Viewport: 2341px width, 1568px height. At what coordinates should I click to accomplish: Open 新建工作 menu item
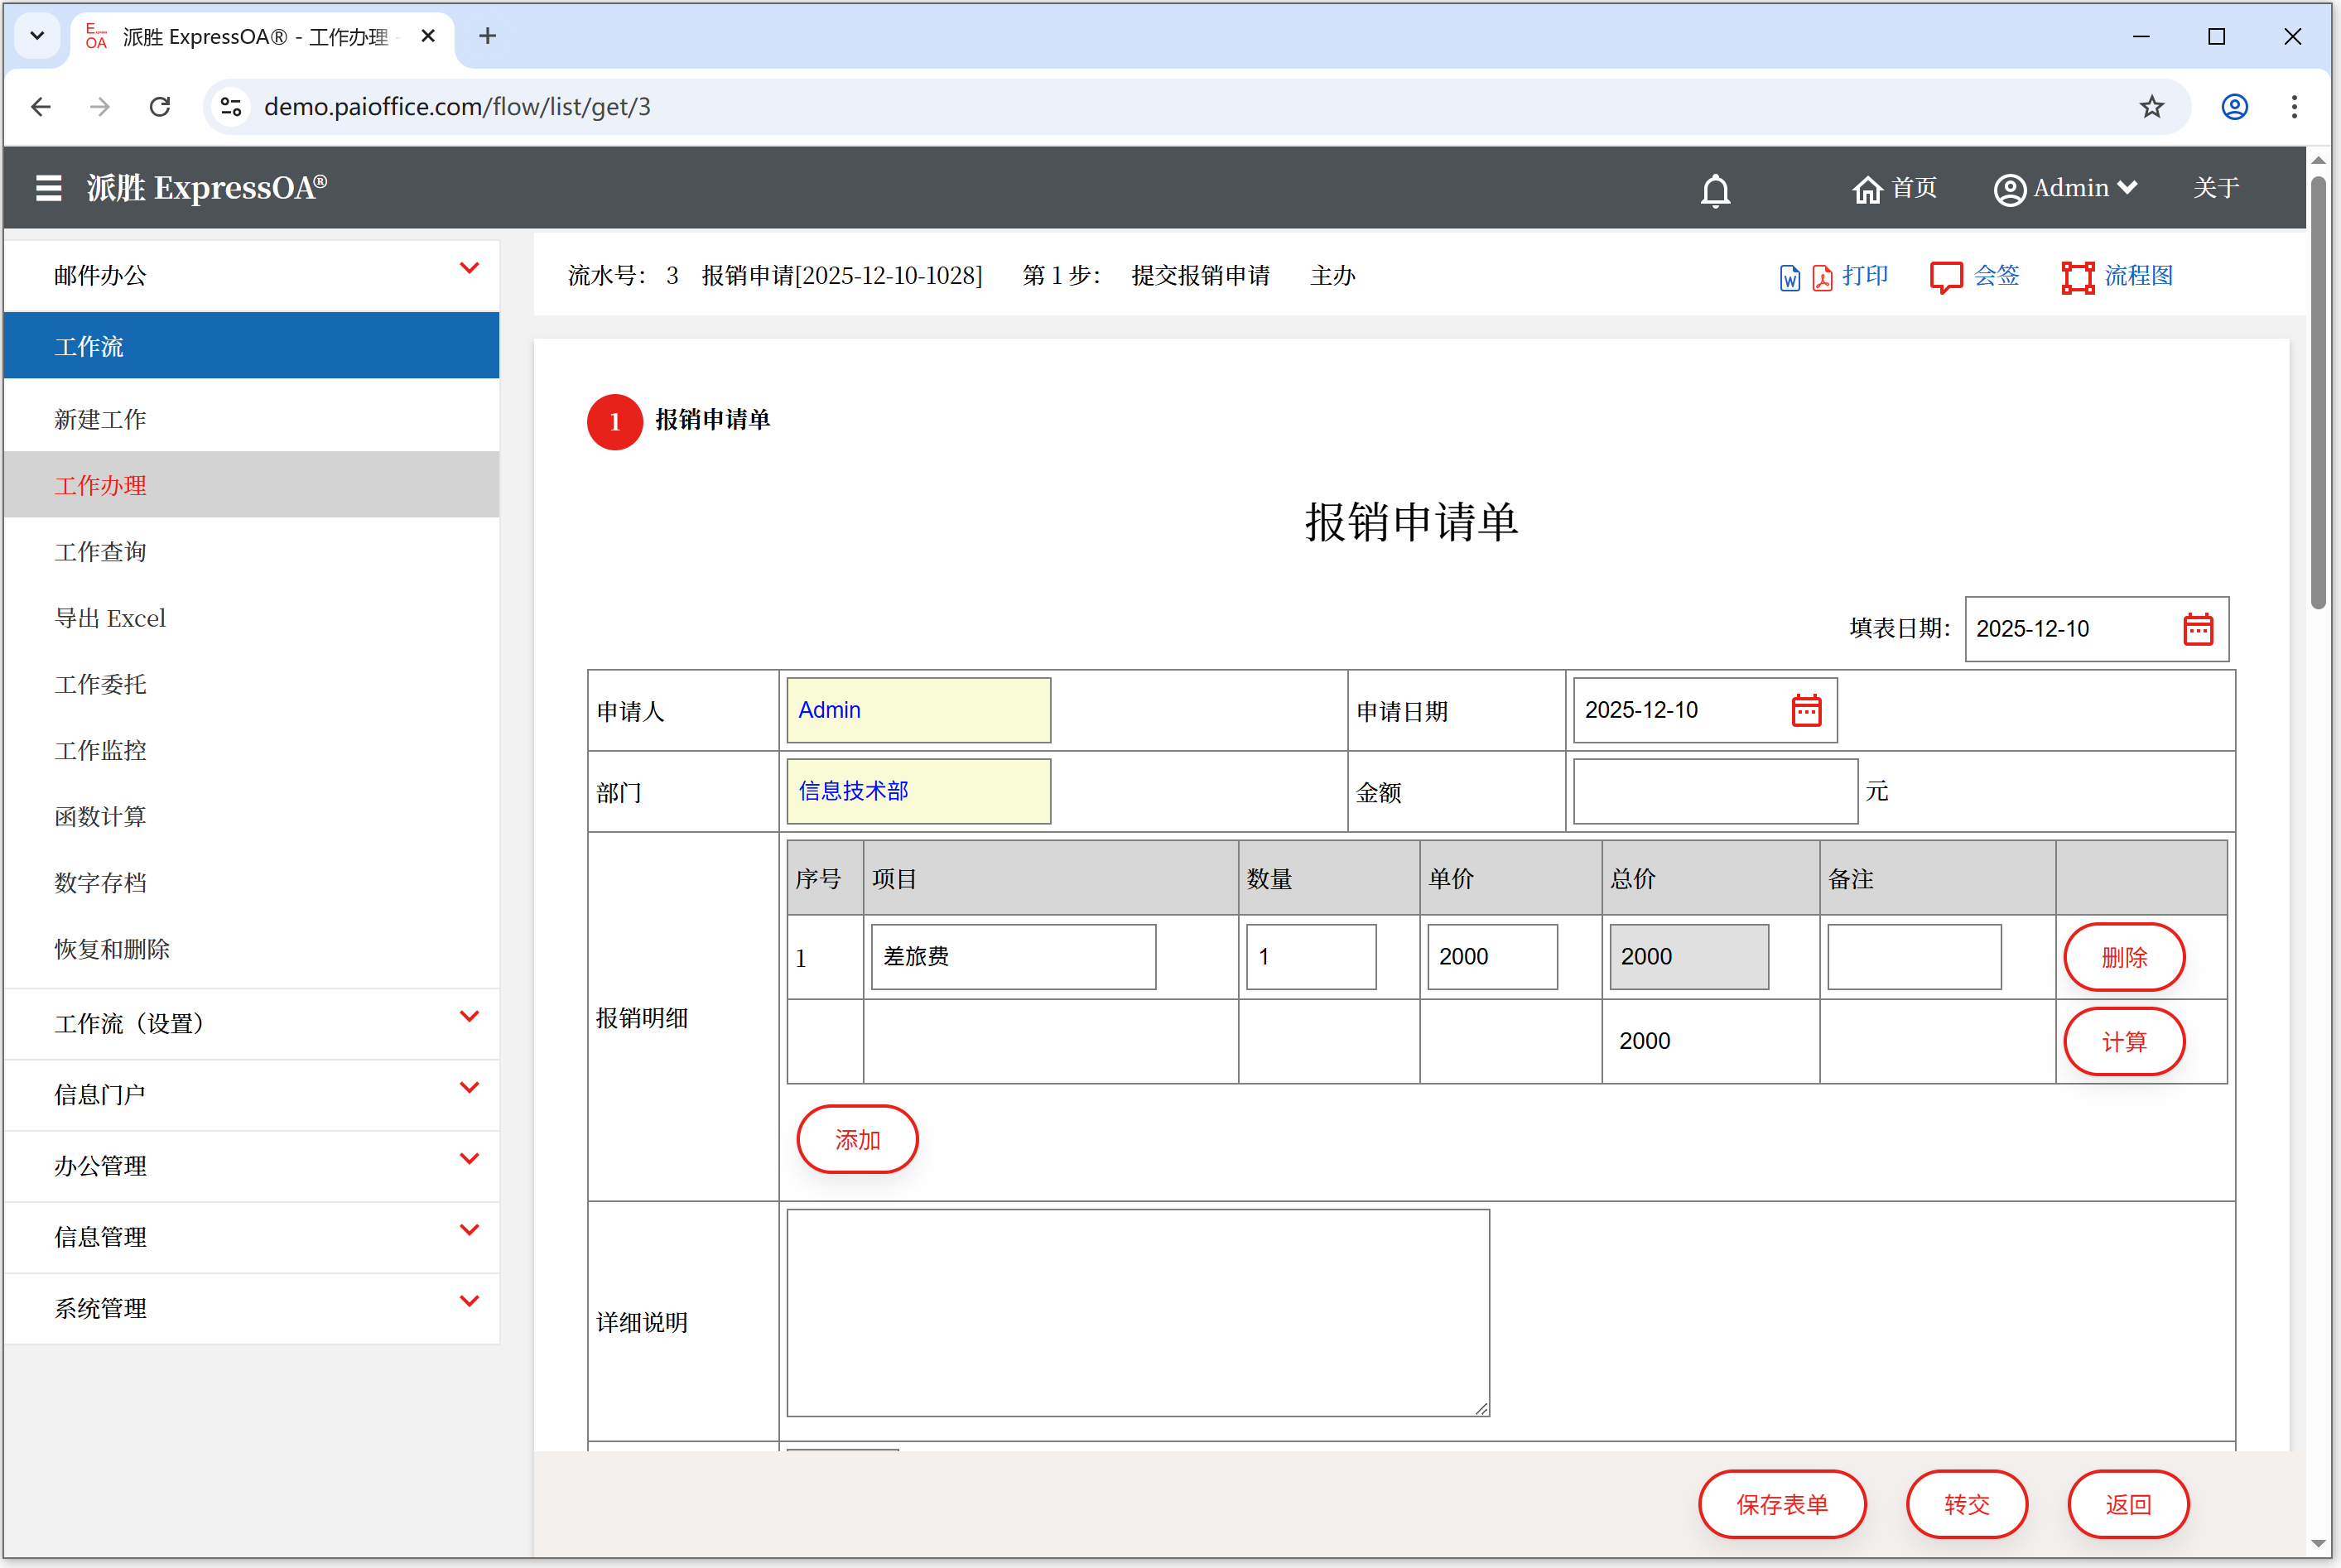click(100, 420)
